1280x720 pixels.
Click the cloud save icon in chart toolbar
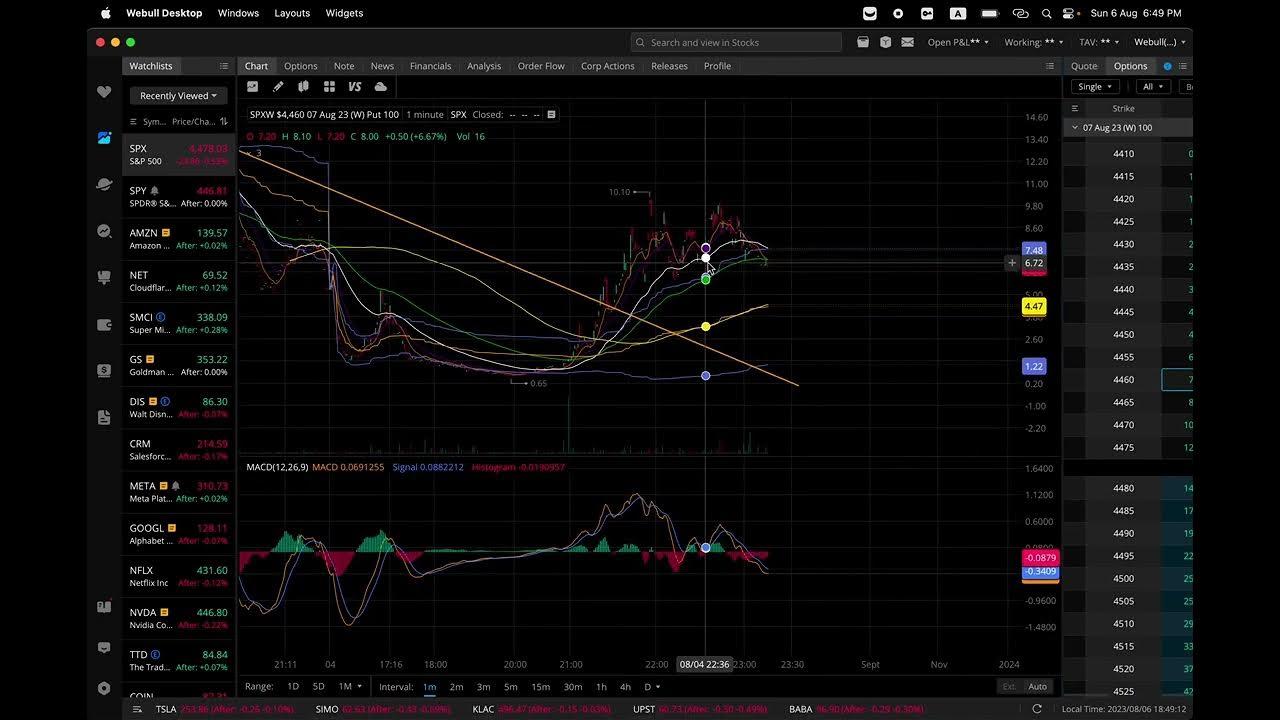click(x=380, y=87)
